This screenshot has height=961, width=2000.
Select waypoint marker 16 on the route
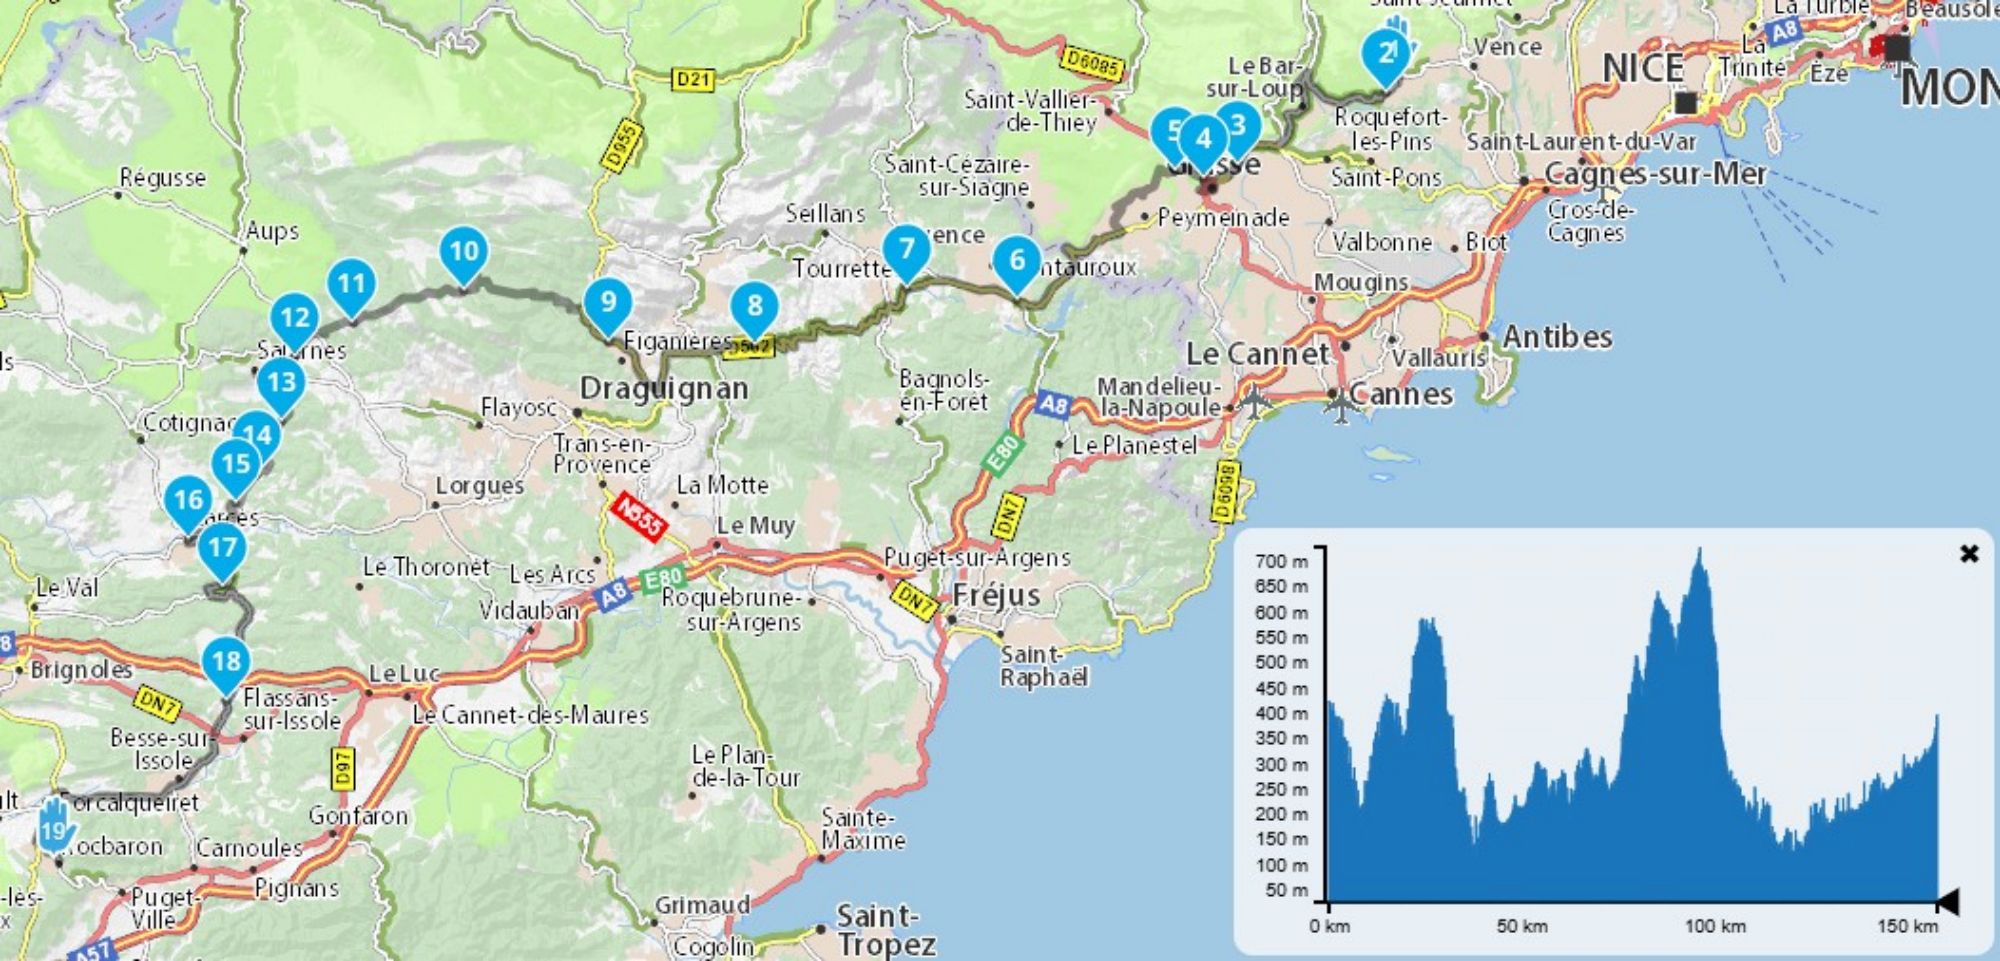coord(189,500)
